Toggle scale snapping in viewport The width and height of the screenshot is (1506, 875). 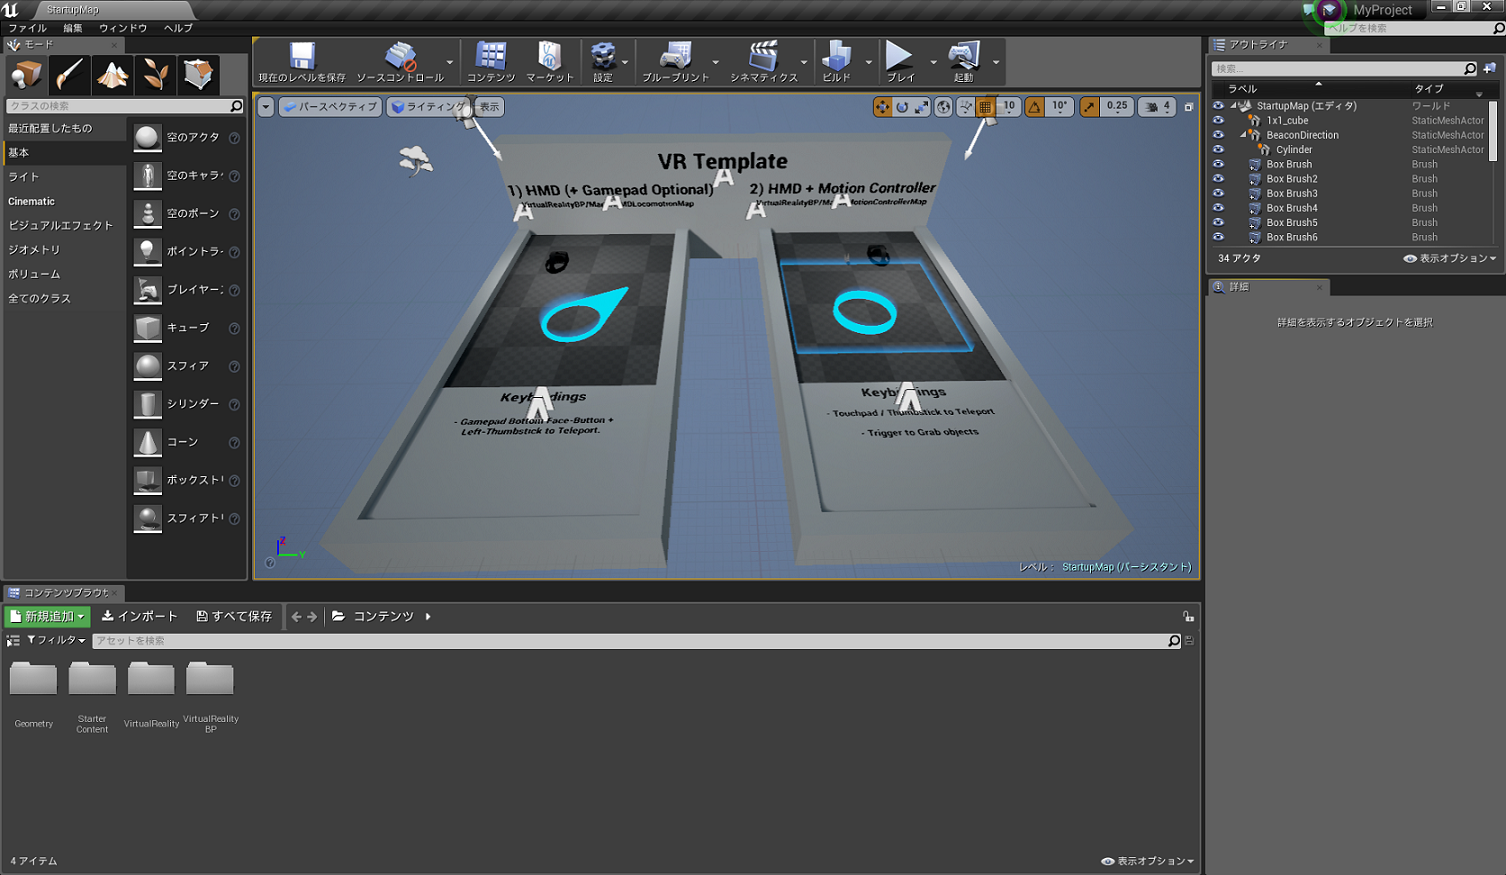[x=1089, y=107]
